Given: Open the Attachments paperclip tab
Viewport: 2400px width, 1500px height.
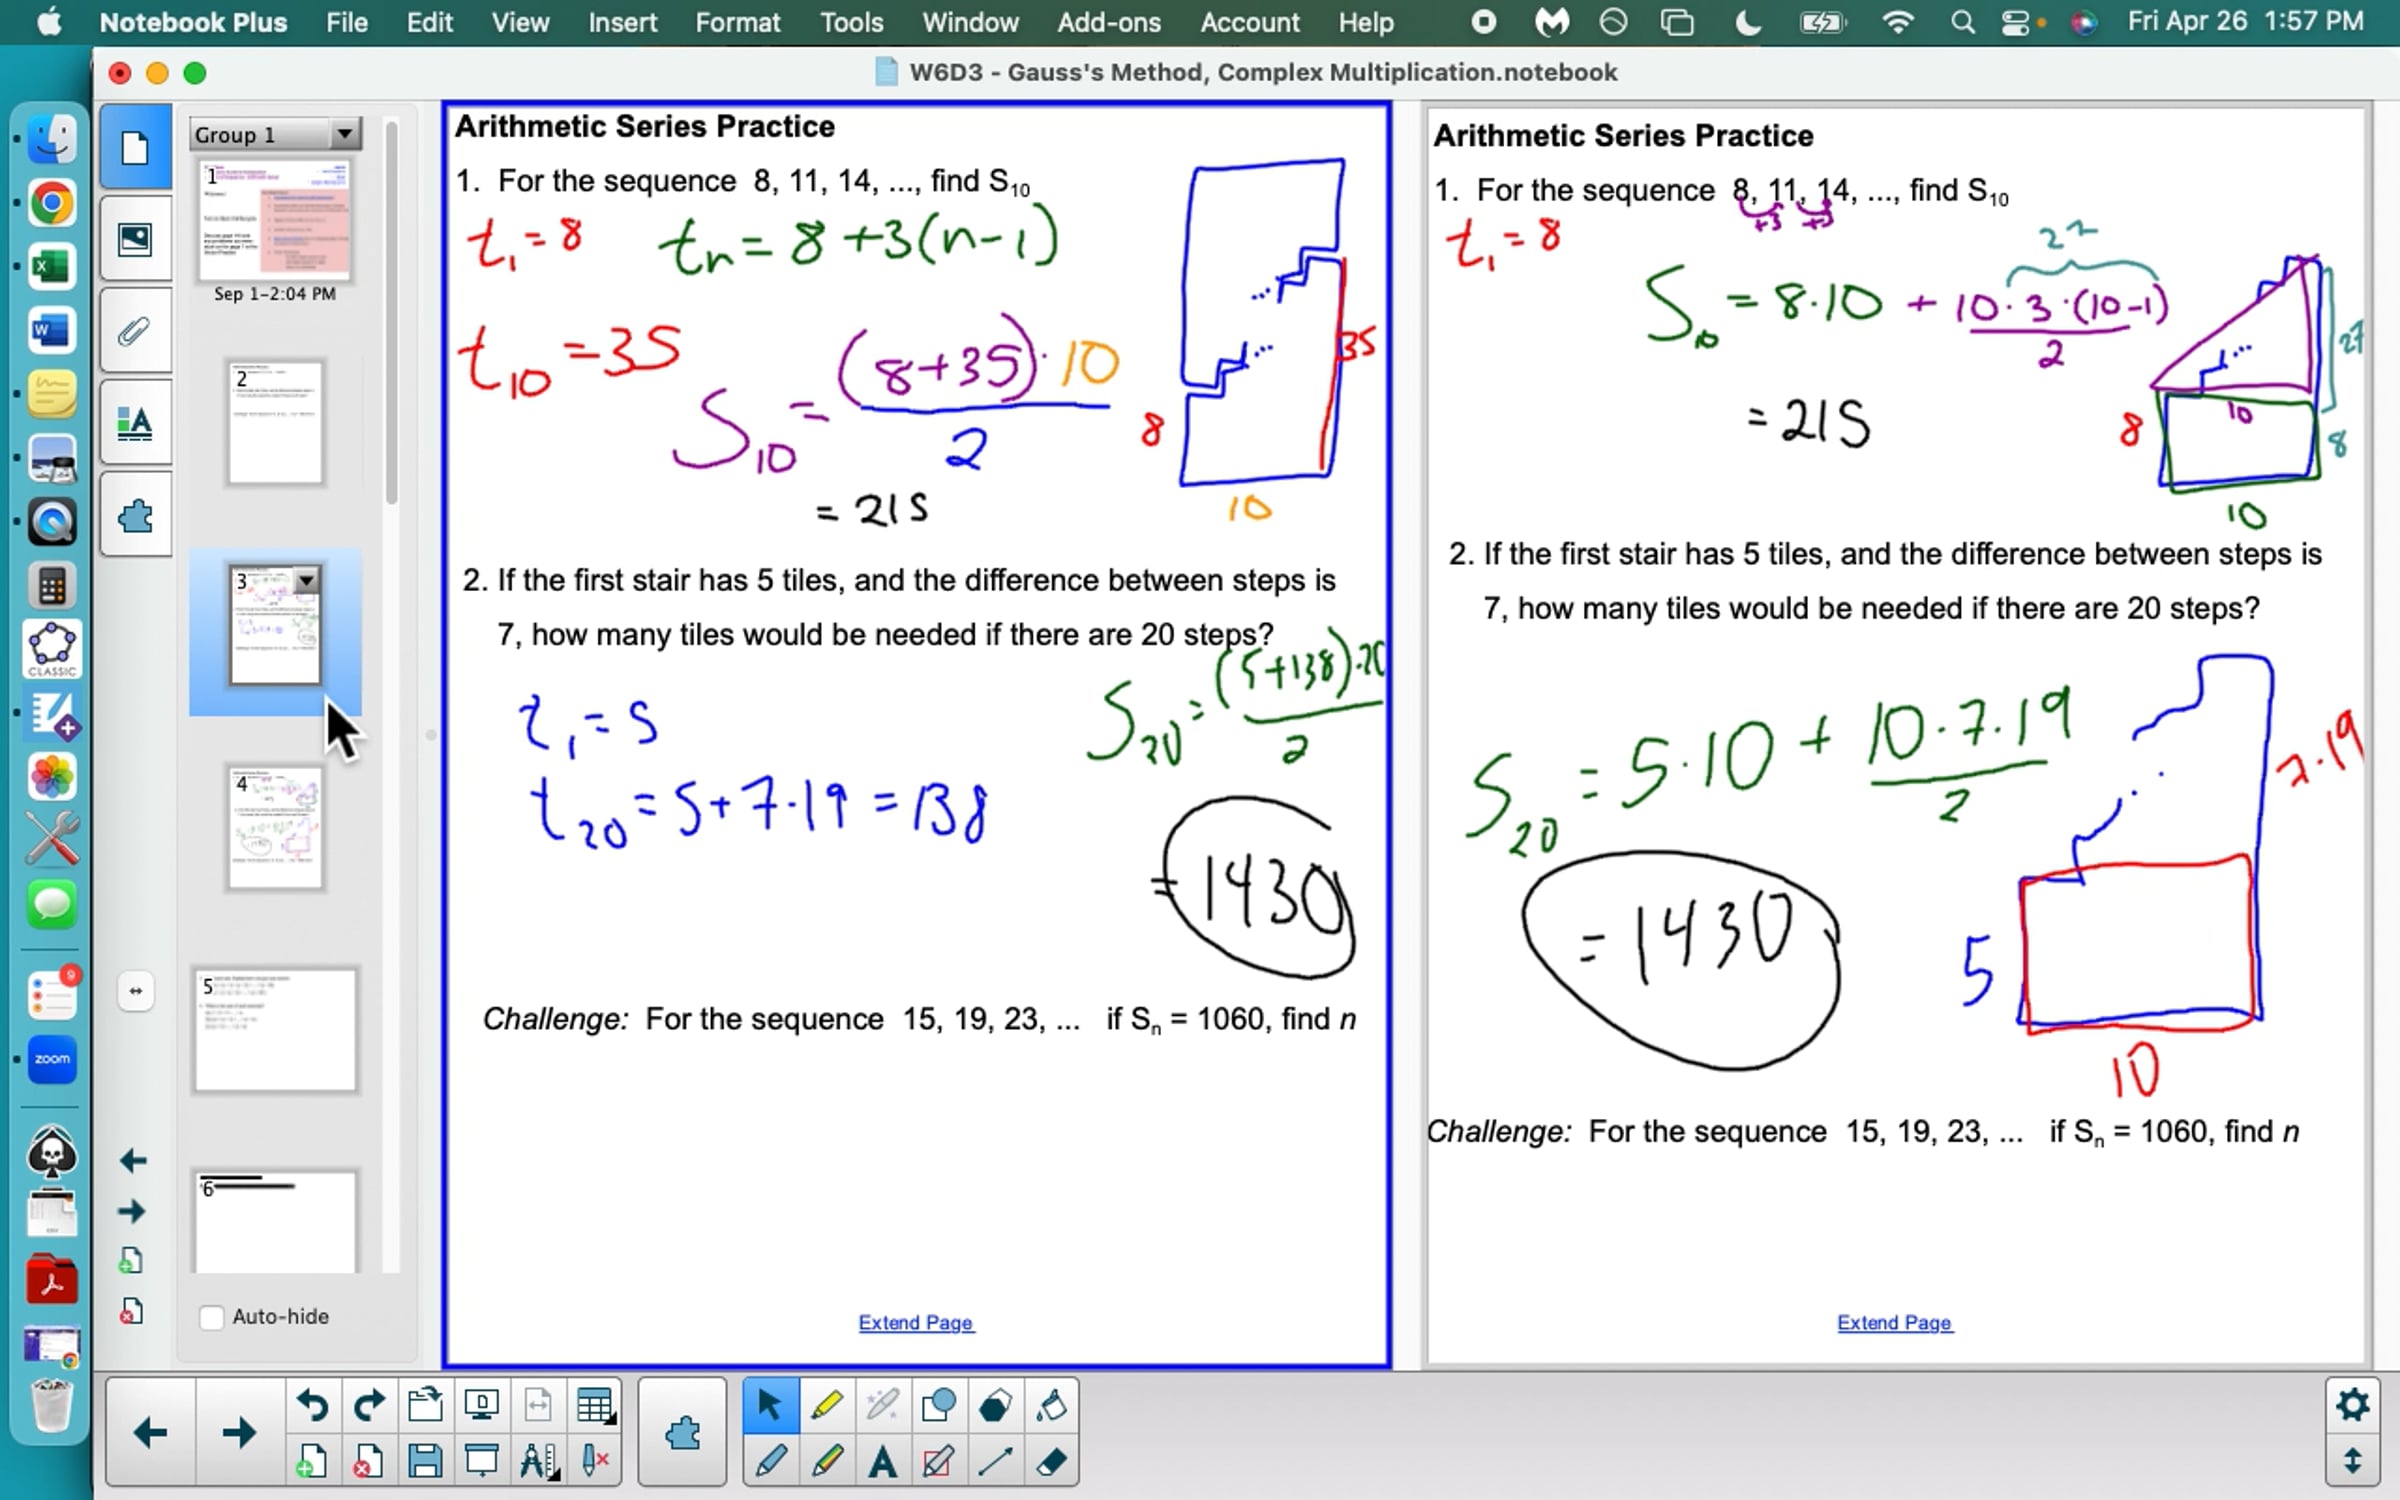Looking at the screenshot, I should click(135, 331).
